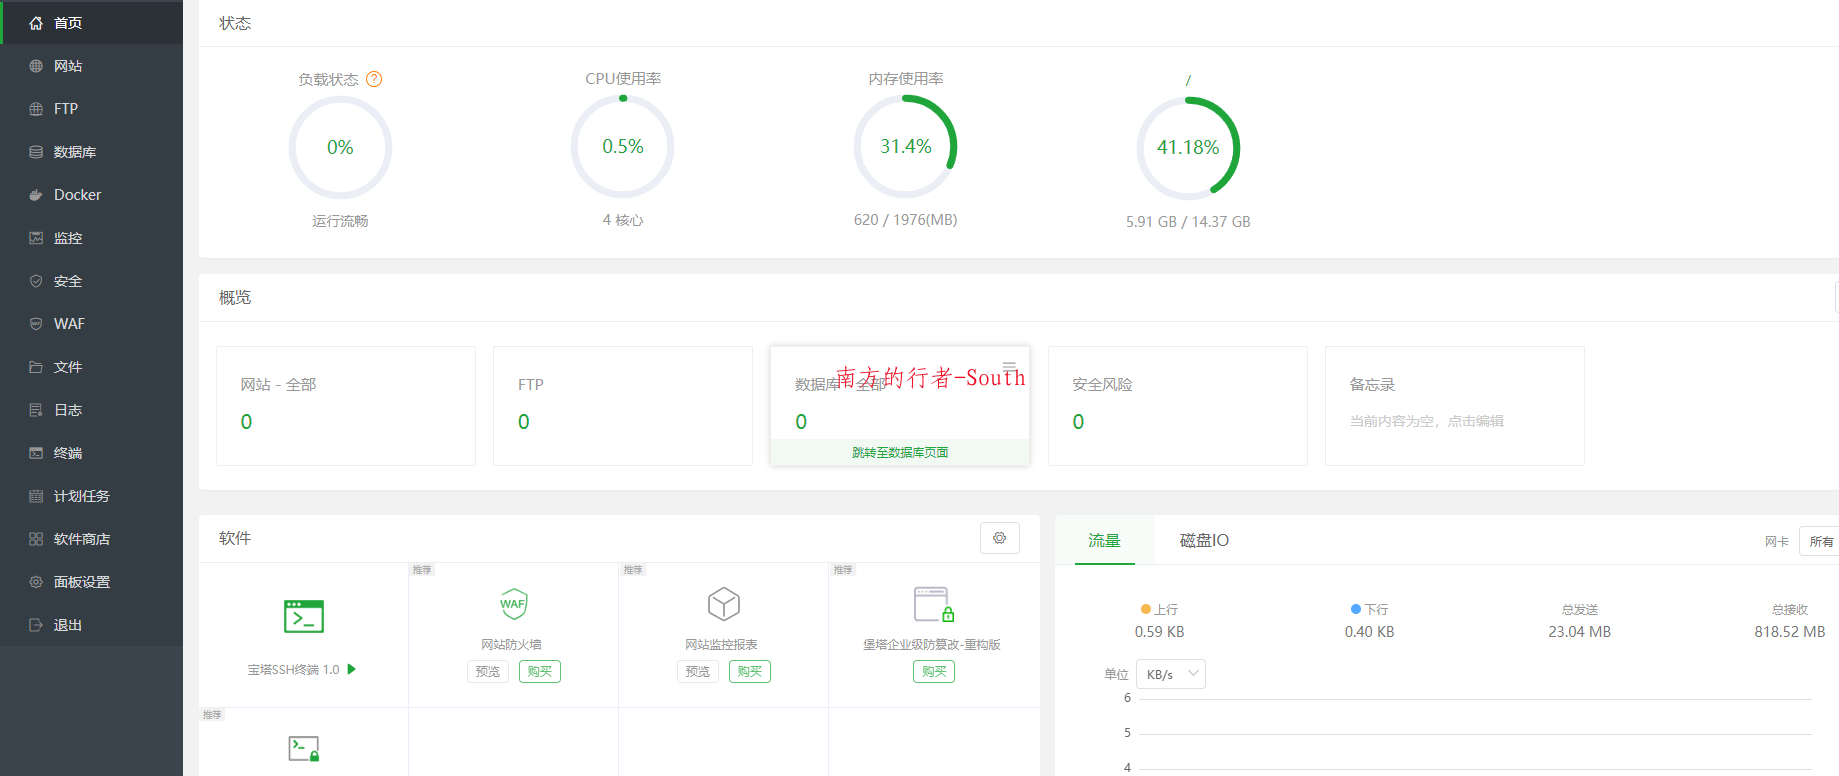Screen dimensions: 1839x776
Task: Click the drag handle on 数据库 card
Action: pos(1010,366)
